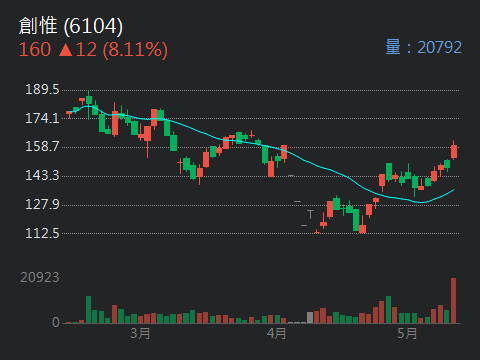Image resolution: width=480 pixels, height=360 pixels.
Task: Click the 127.9 price axis label
Action: coord(42,204)
